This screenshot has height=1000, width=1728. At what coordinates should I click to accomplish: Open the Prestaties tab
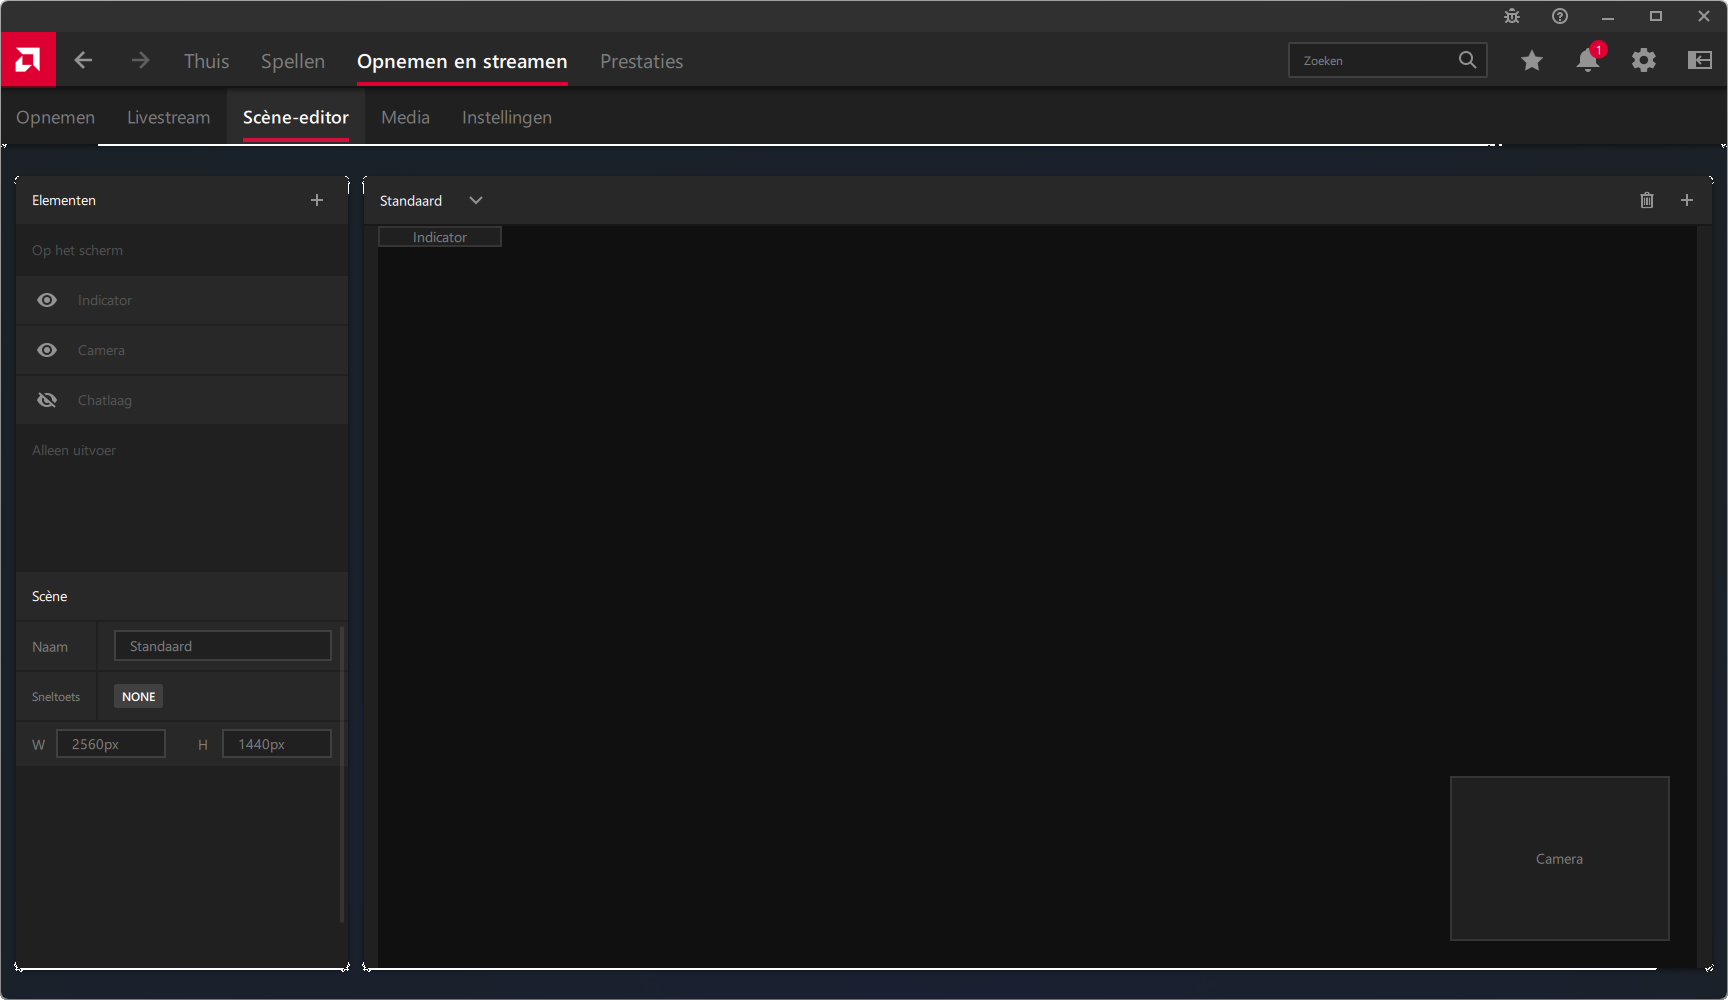click(x=641, y=61)
